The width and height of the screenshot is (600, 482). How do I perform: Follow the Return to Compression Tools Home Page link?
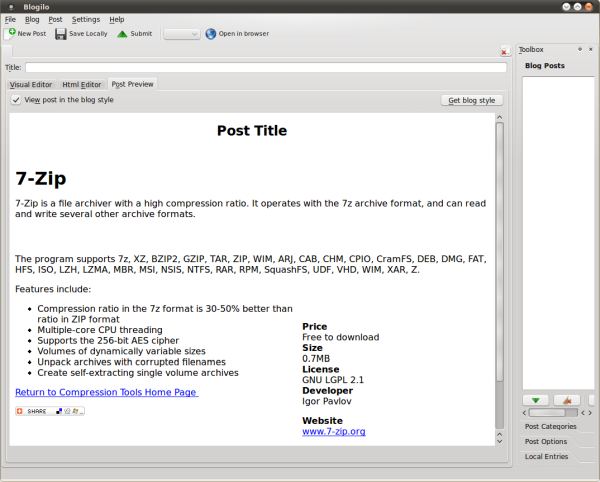106,392
